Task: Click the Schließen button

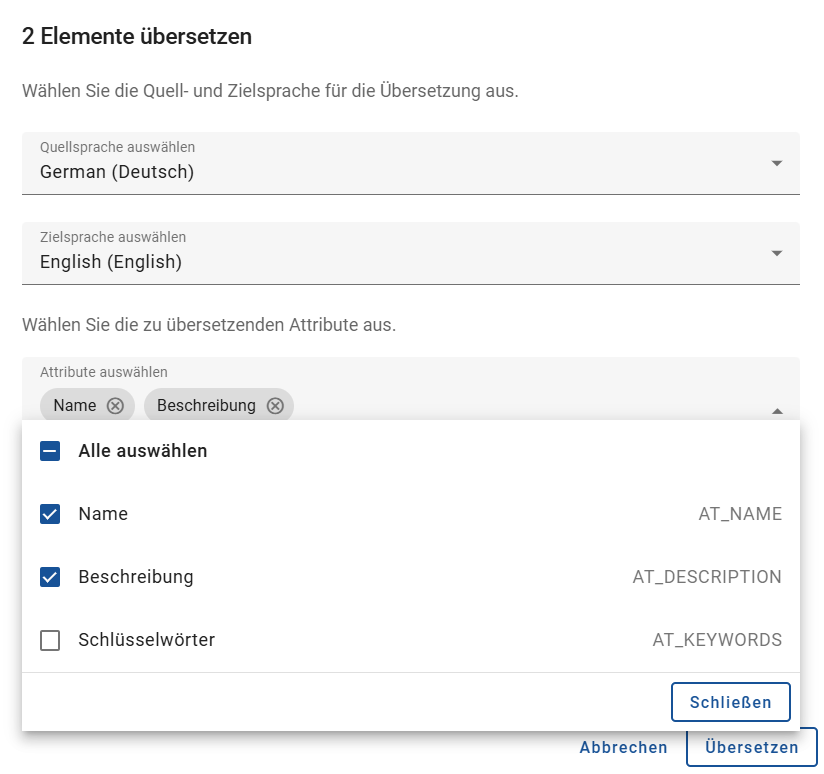Action: pos(730,702)
